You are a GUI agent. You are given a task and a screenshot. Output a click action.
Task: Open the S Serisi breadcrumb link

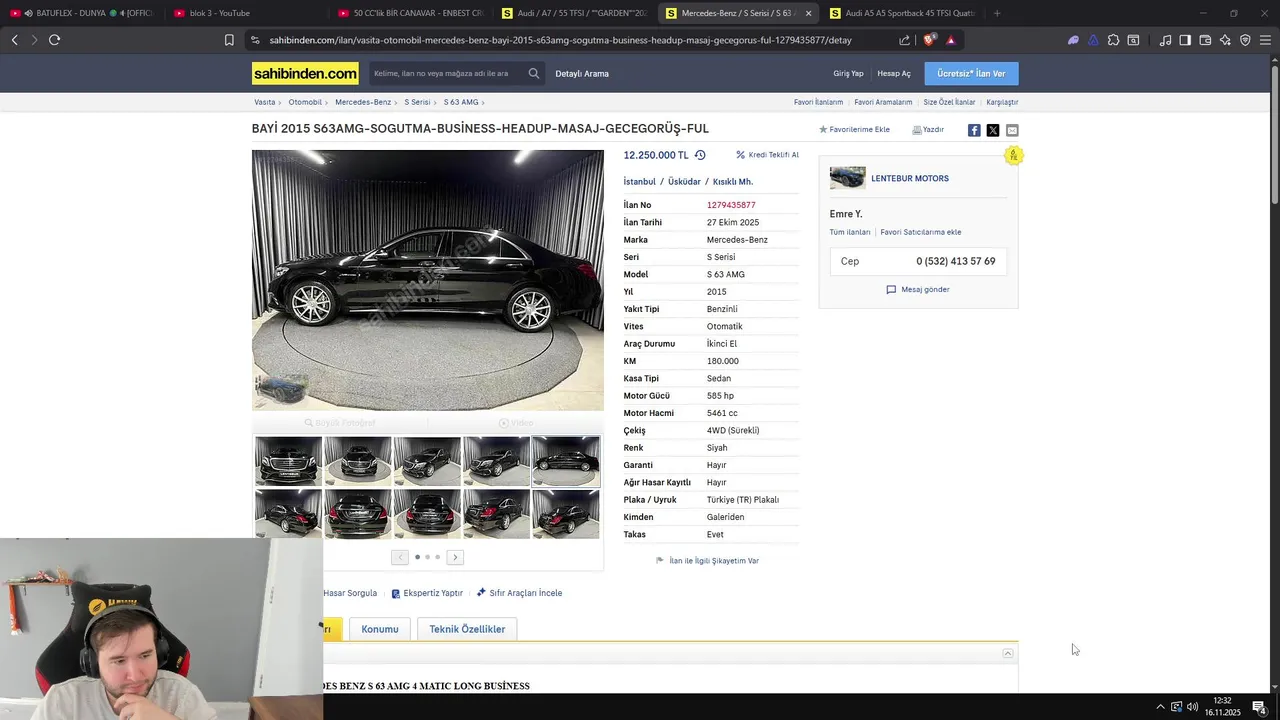[417, 102]
